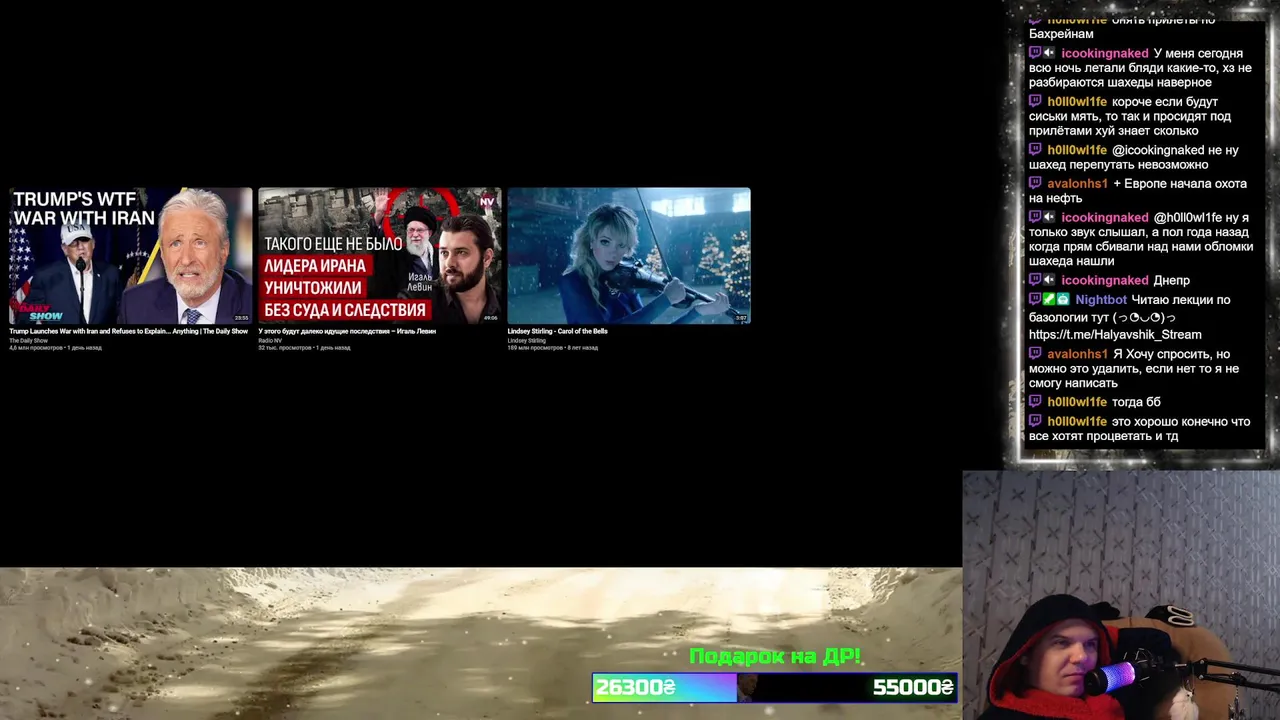Open the Radio NV channel name

pyautogui.click(x=270, y=341)
